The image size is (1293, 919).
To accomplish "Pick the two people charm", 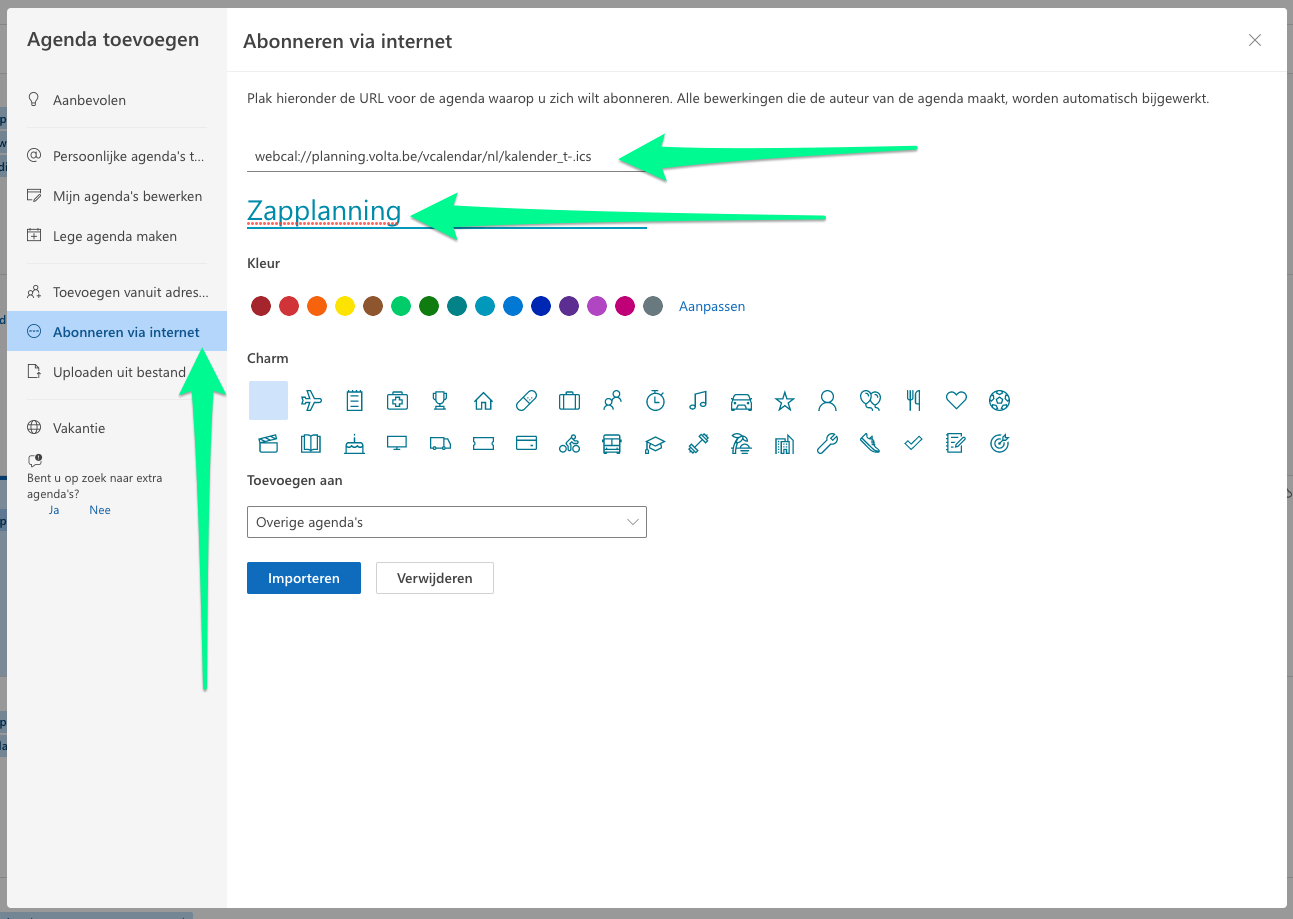I will [x=612, y=401].
